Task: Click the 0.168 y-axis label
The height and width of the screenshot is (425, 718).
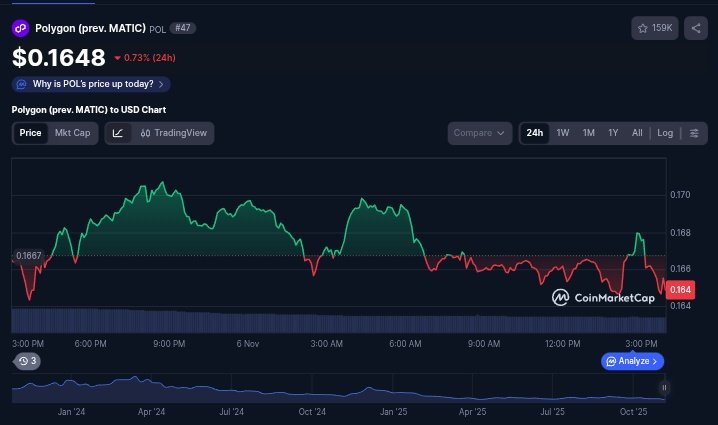Action: 680,233
